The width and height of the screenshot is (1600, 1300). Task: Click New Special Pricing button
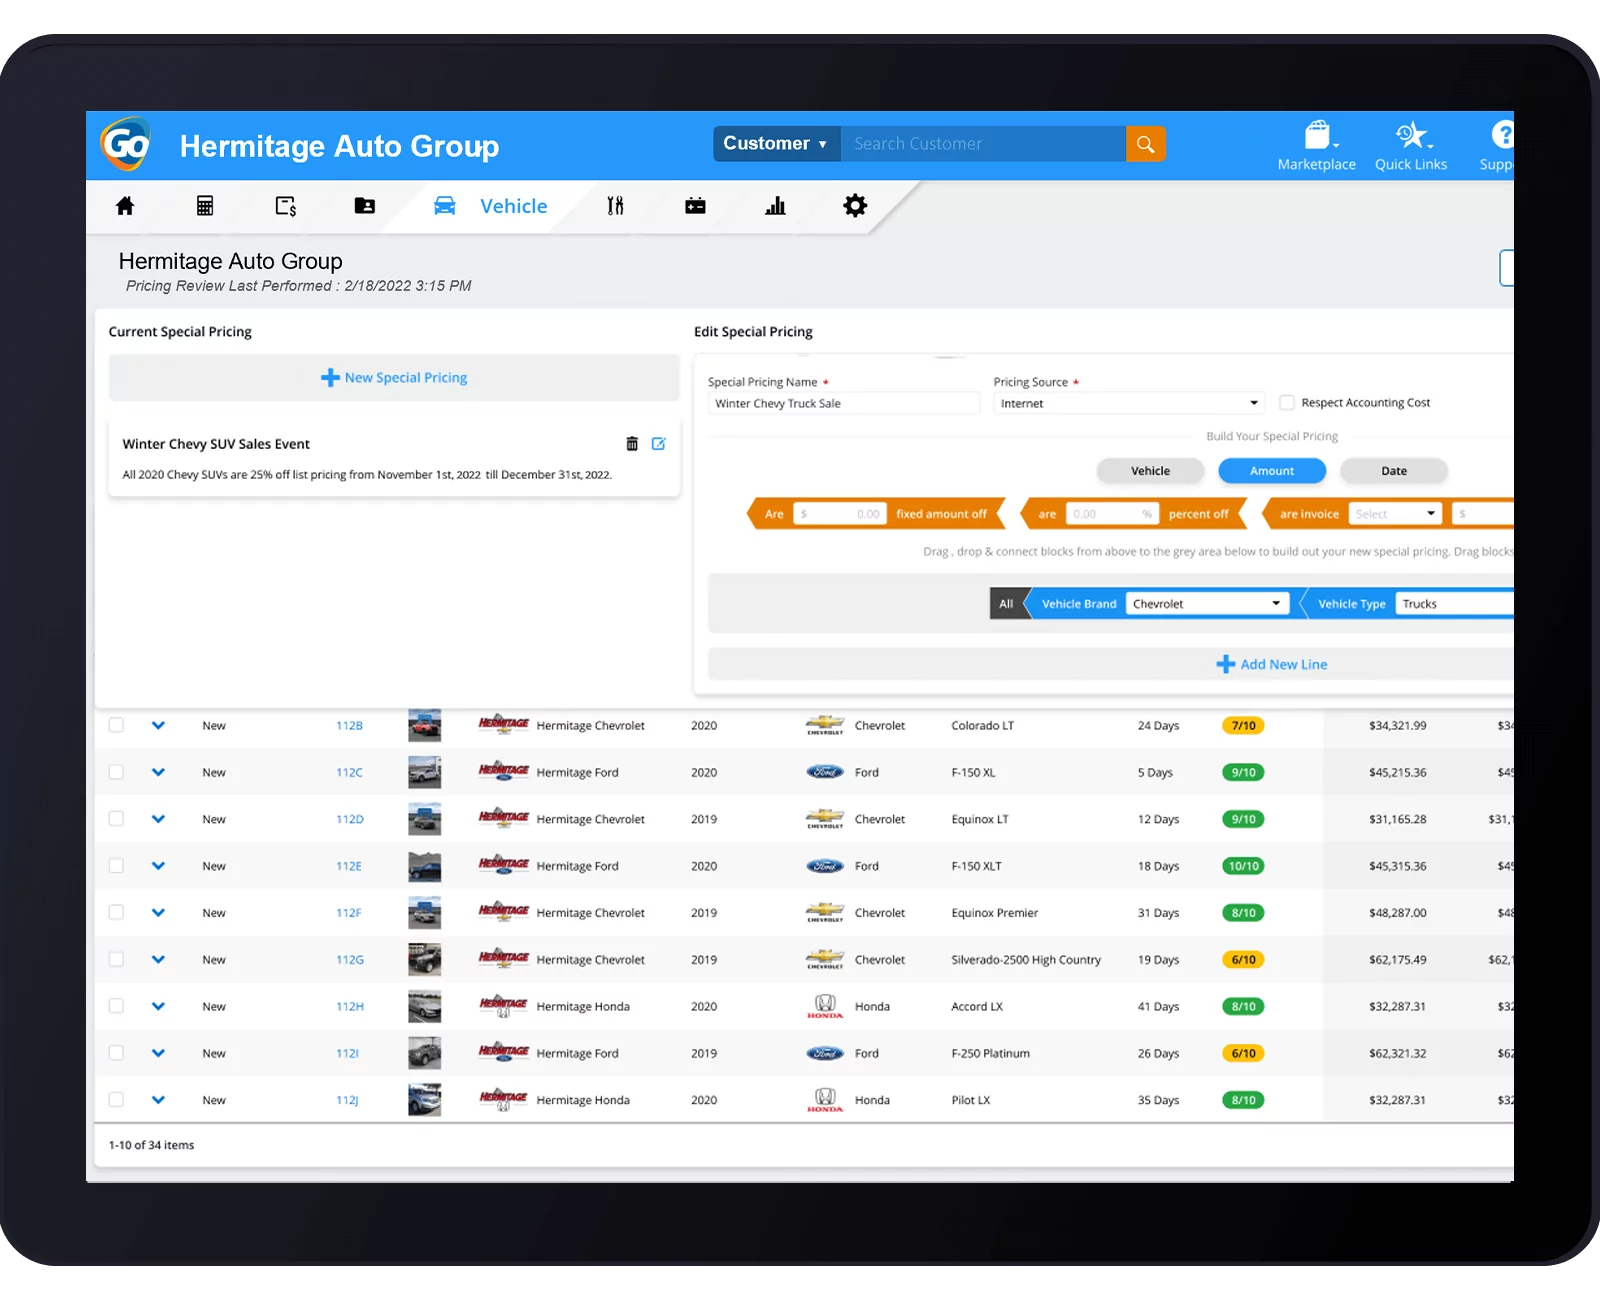(x=394, y=378)
